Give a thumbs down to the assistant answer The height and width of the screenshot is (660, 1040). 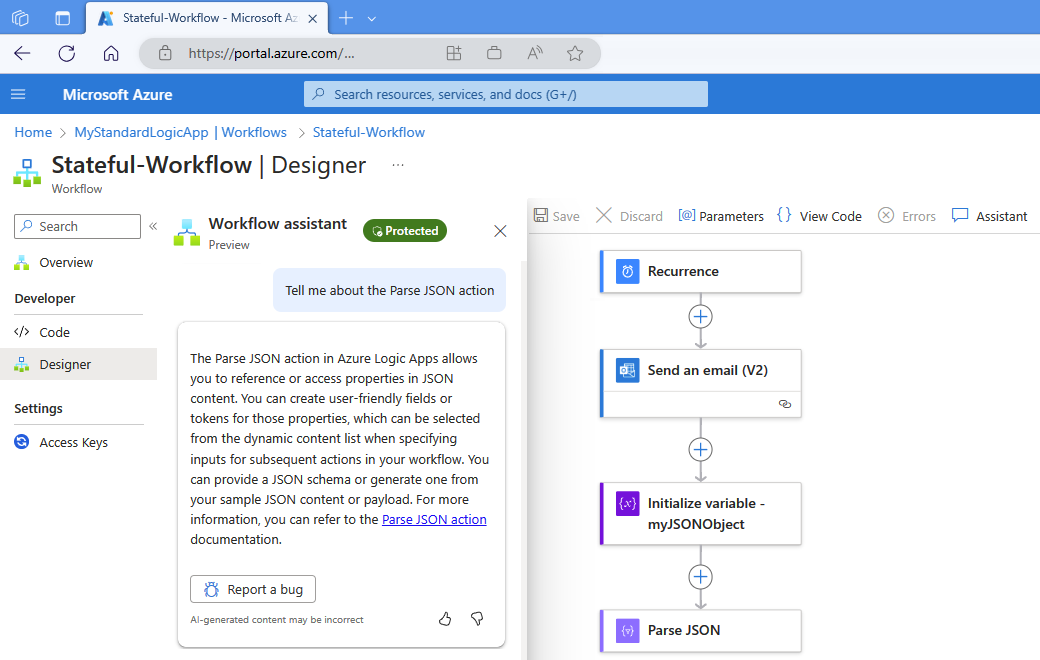point(477,619)
